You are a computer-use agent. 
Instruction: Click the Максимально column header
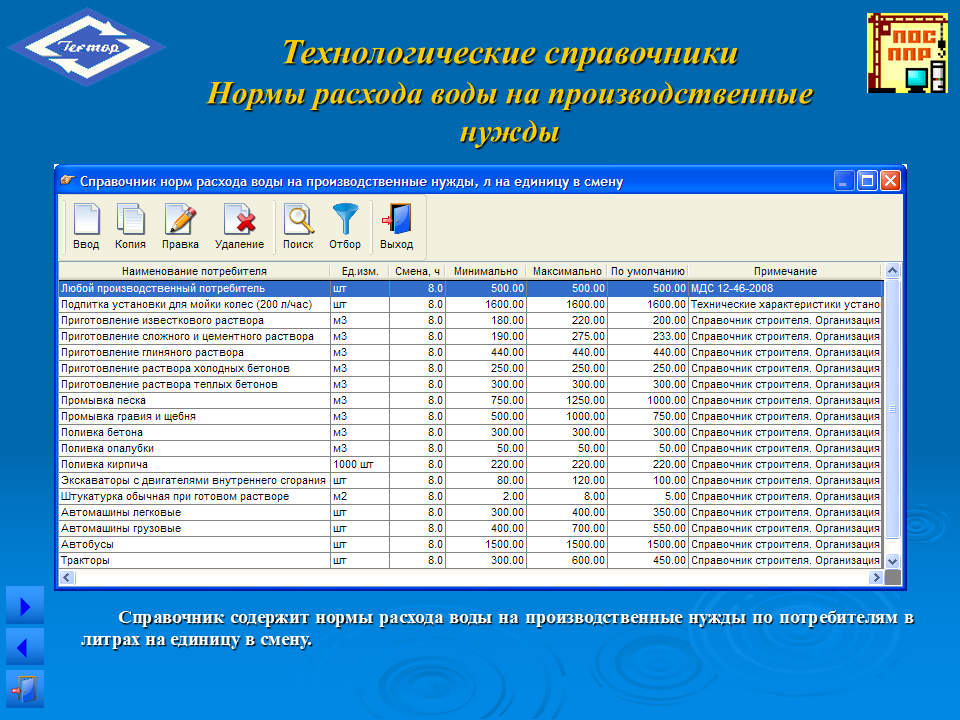coord(567,271)
